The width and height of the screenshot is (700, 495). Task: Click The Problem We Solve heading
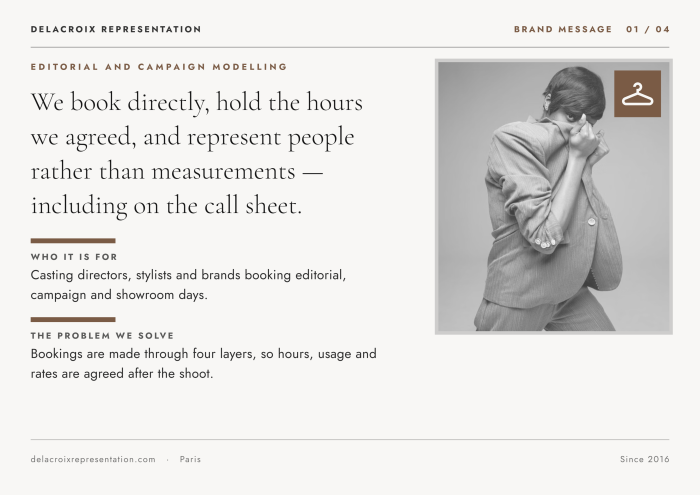(102, 336)
